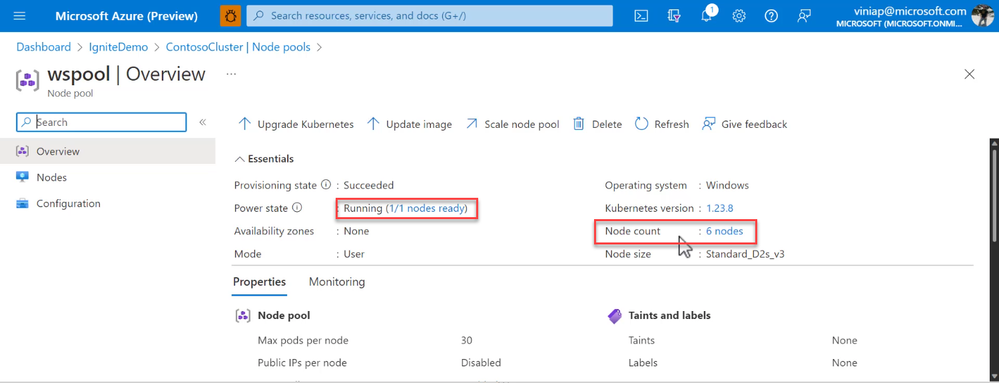Click the Microsoft Azure (Preview) title
Screen dimensions: 999x383
127,16
